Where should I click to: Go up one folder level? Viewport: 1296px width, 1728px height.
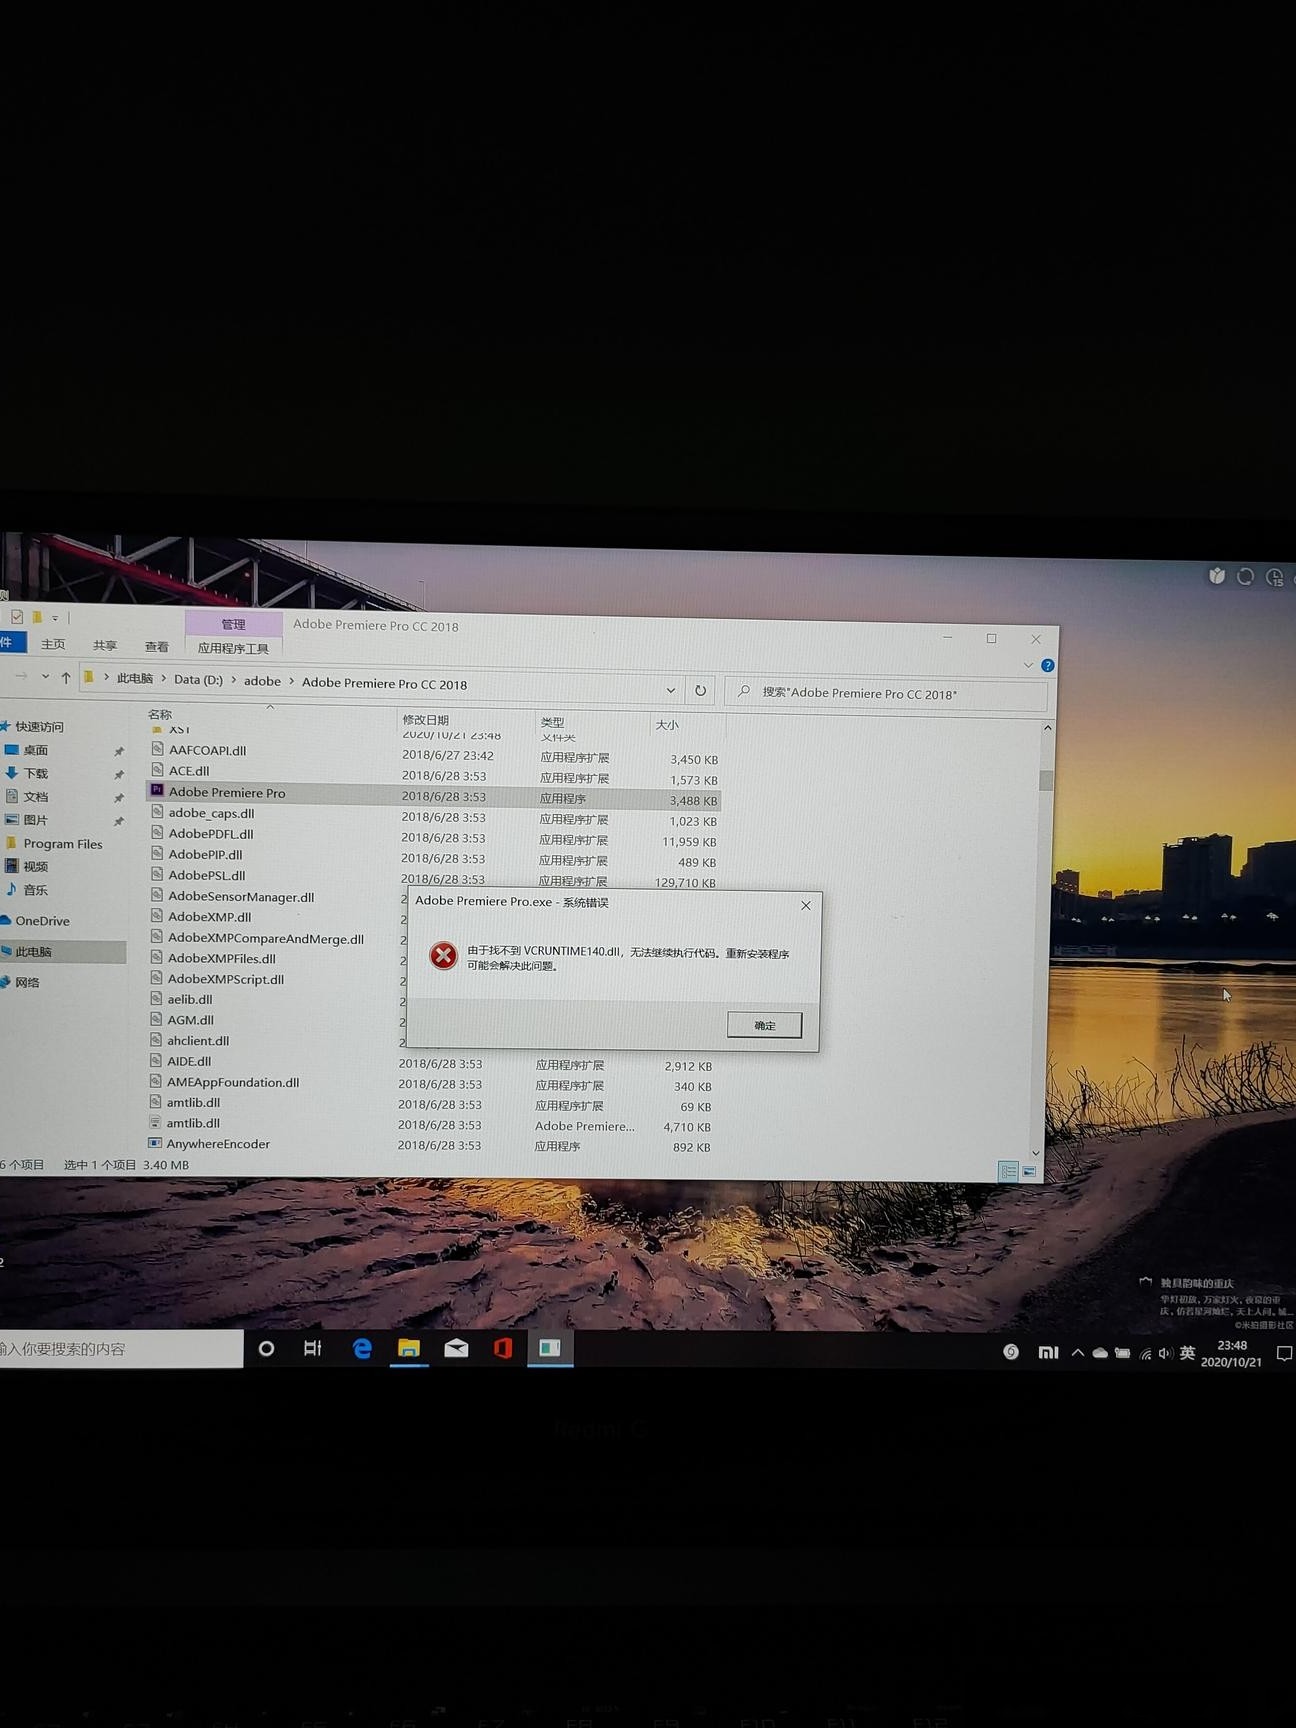[x=66, y=677]
